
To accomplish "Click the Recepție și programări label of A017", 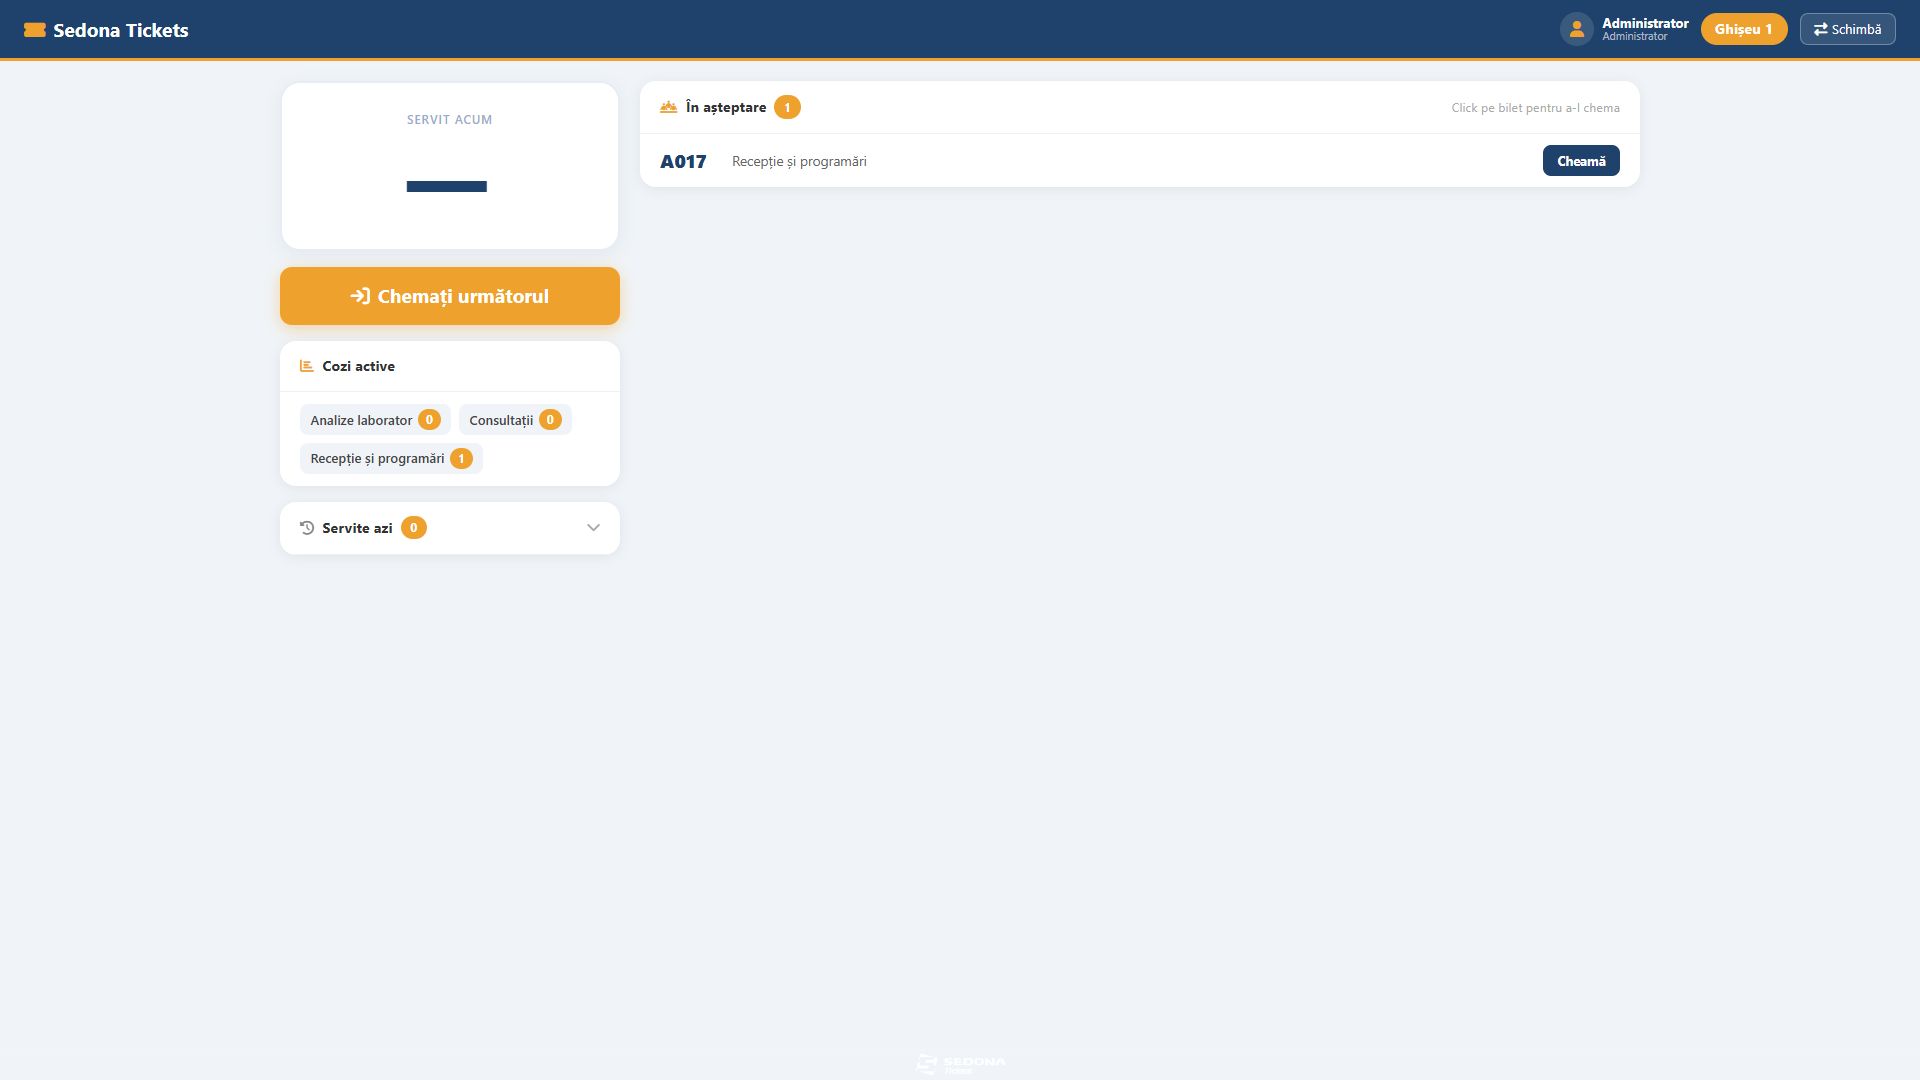I will click(x=799, y=161).
